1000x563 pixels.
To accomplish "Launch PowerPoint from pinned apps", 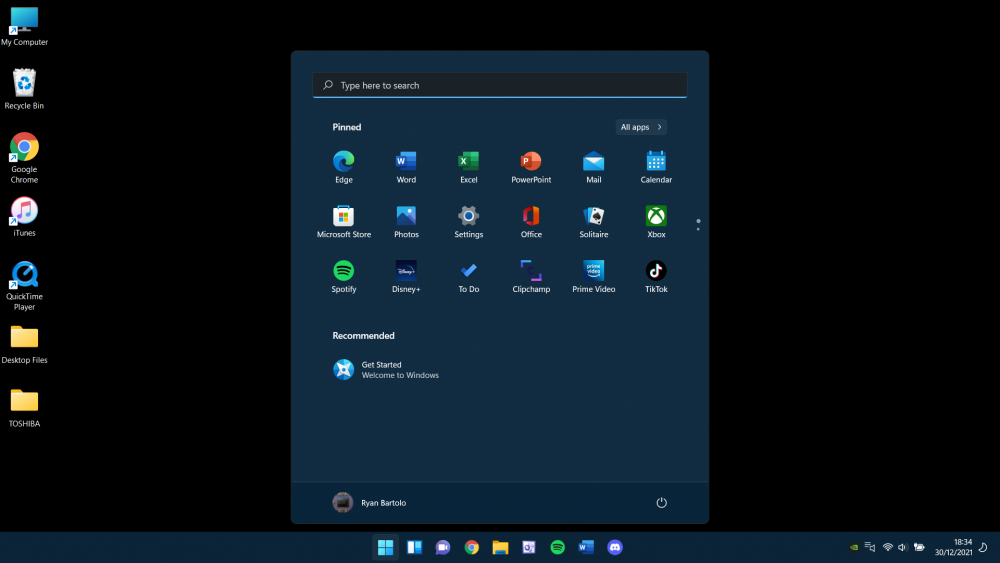I will tap(531, 167).
